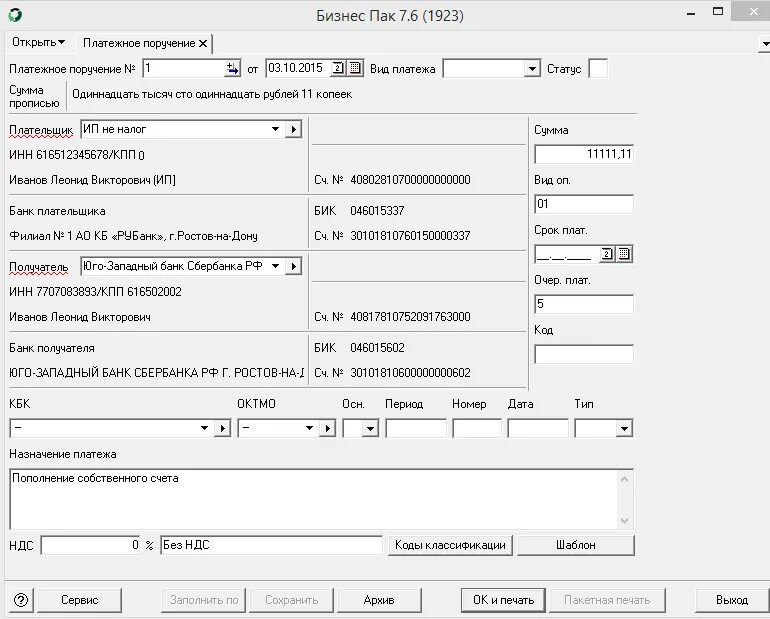
Task: Click recipient correspondent account 30101810600000000602
Action: [x=410, y=373]
